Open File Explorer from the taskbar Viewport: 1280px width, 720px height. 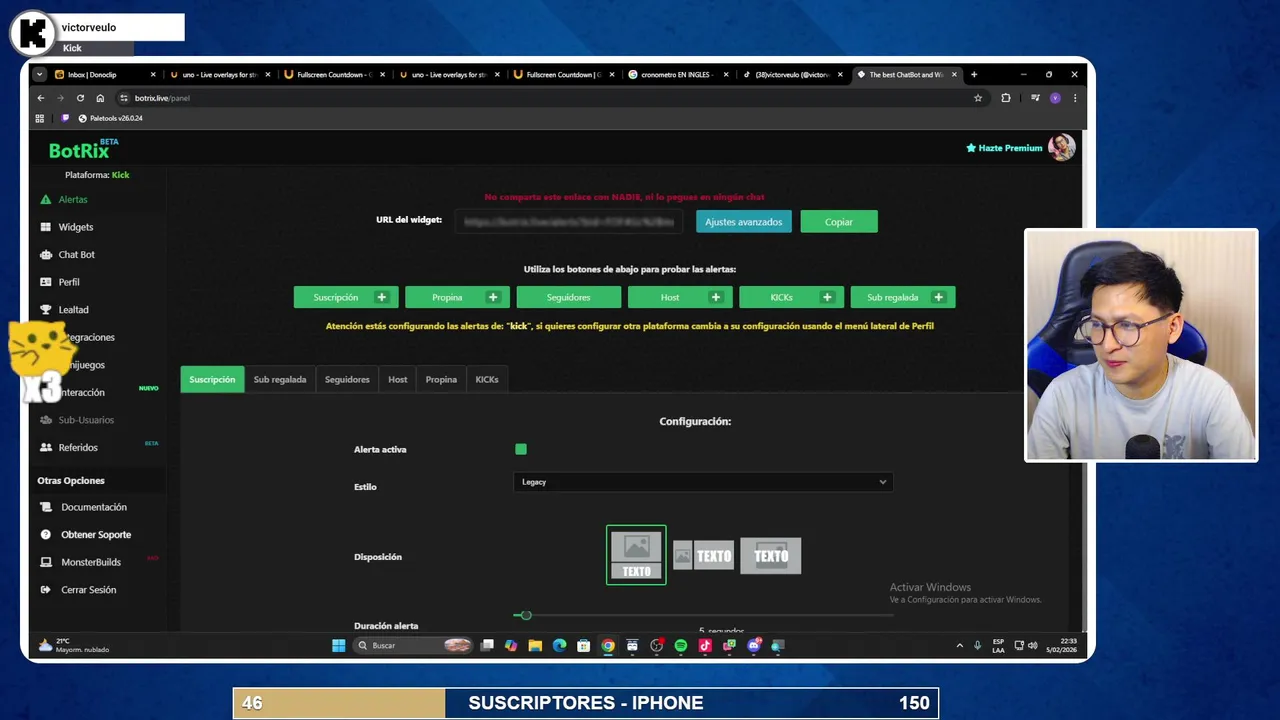tap(535, 646)
